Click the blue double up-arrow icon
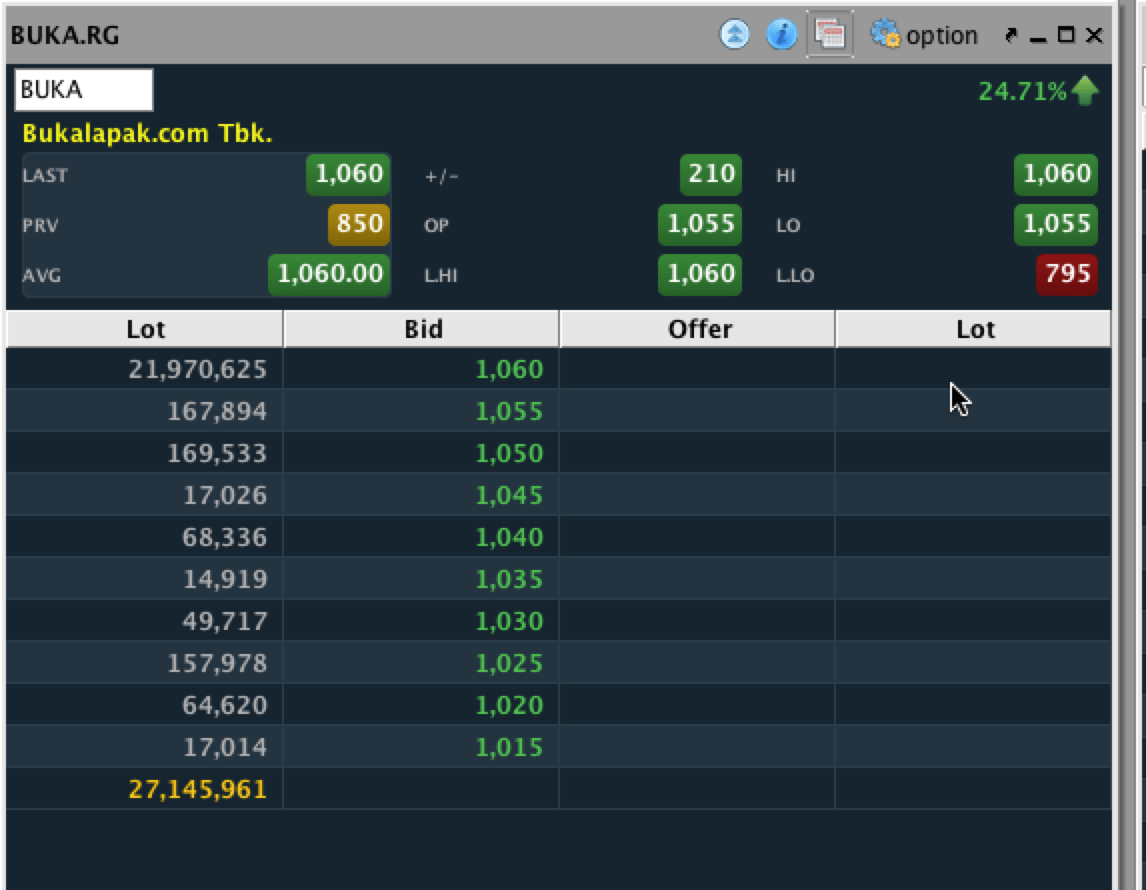 735,34
